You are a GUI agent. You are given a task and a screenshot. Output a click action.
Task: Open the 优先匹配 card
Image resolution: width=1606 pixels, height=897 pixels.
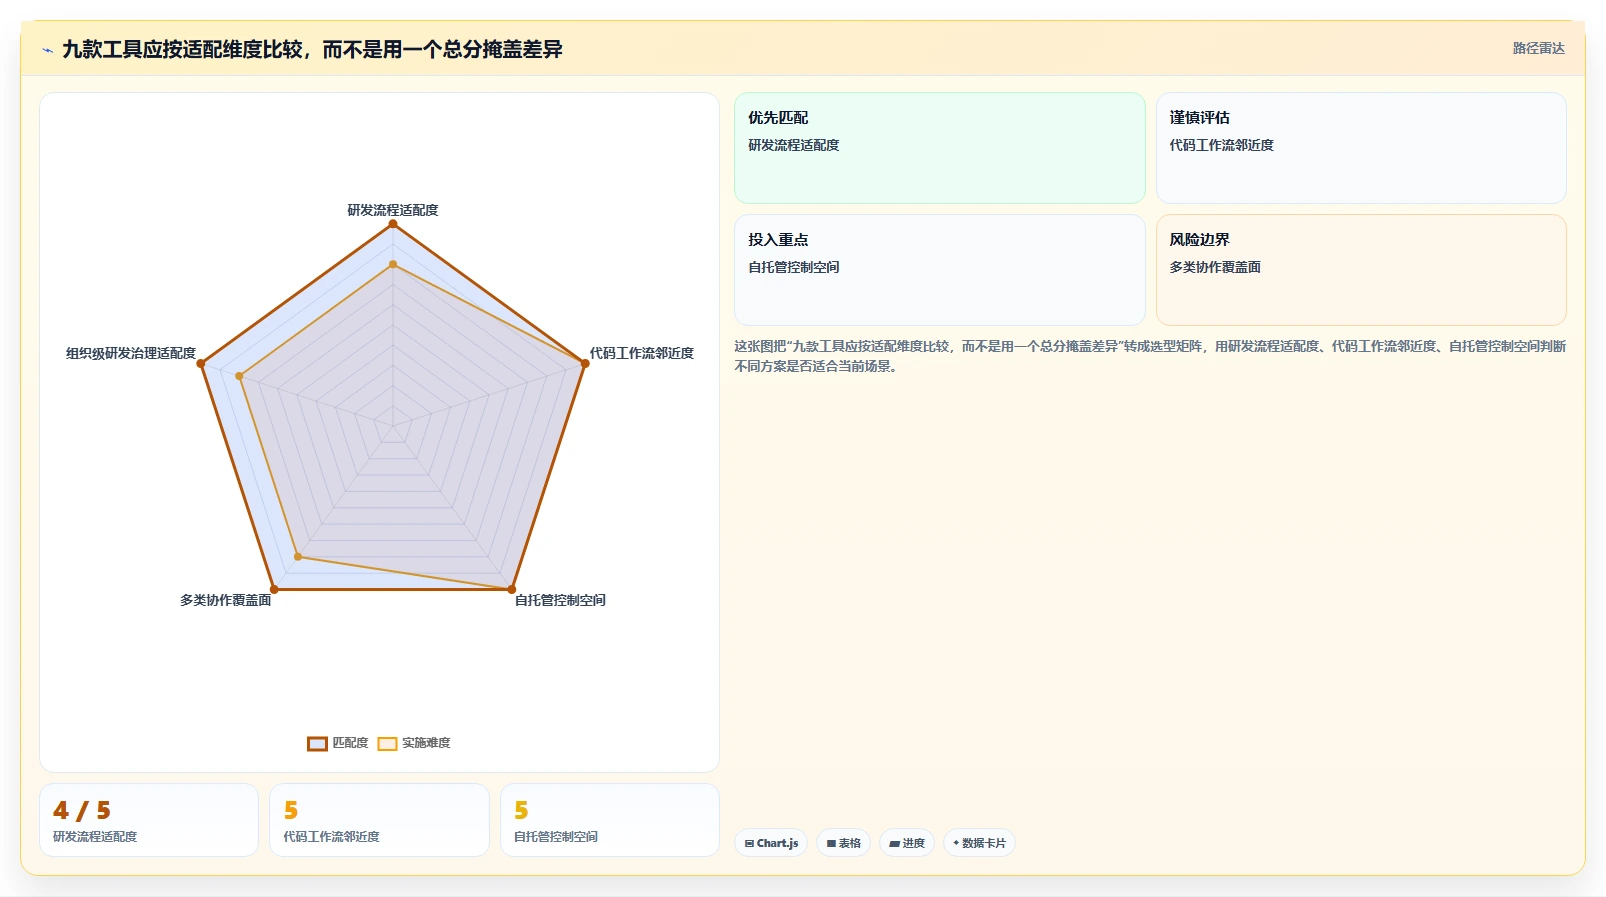click(x=940, y=148)
